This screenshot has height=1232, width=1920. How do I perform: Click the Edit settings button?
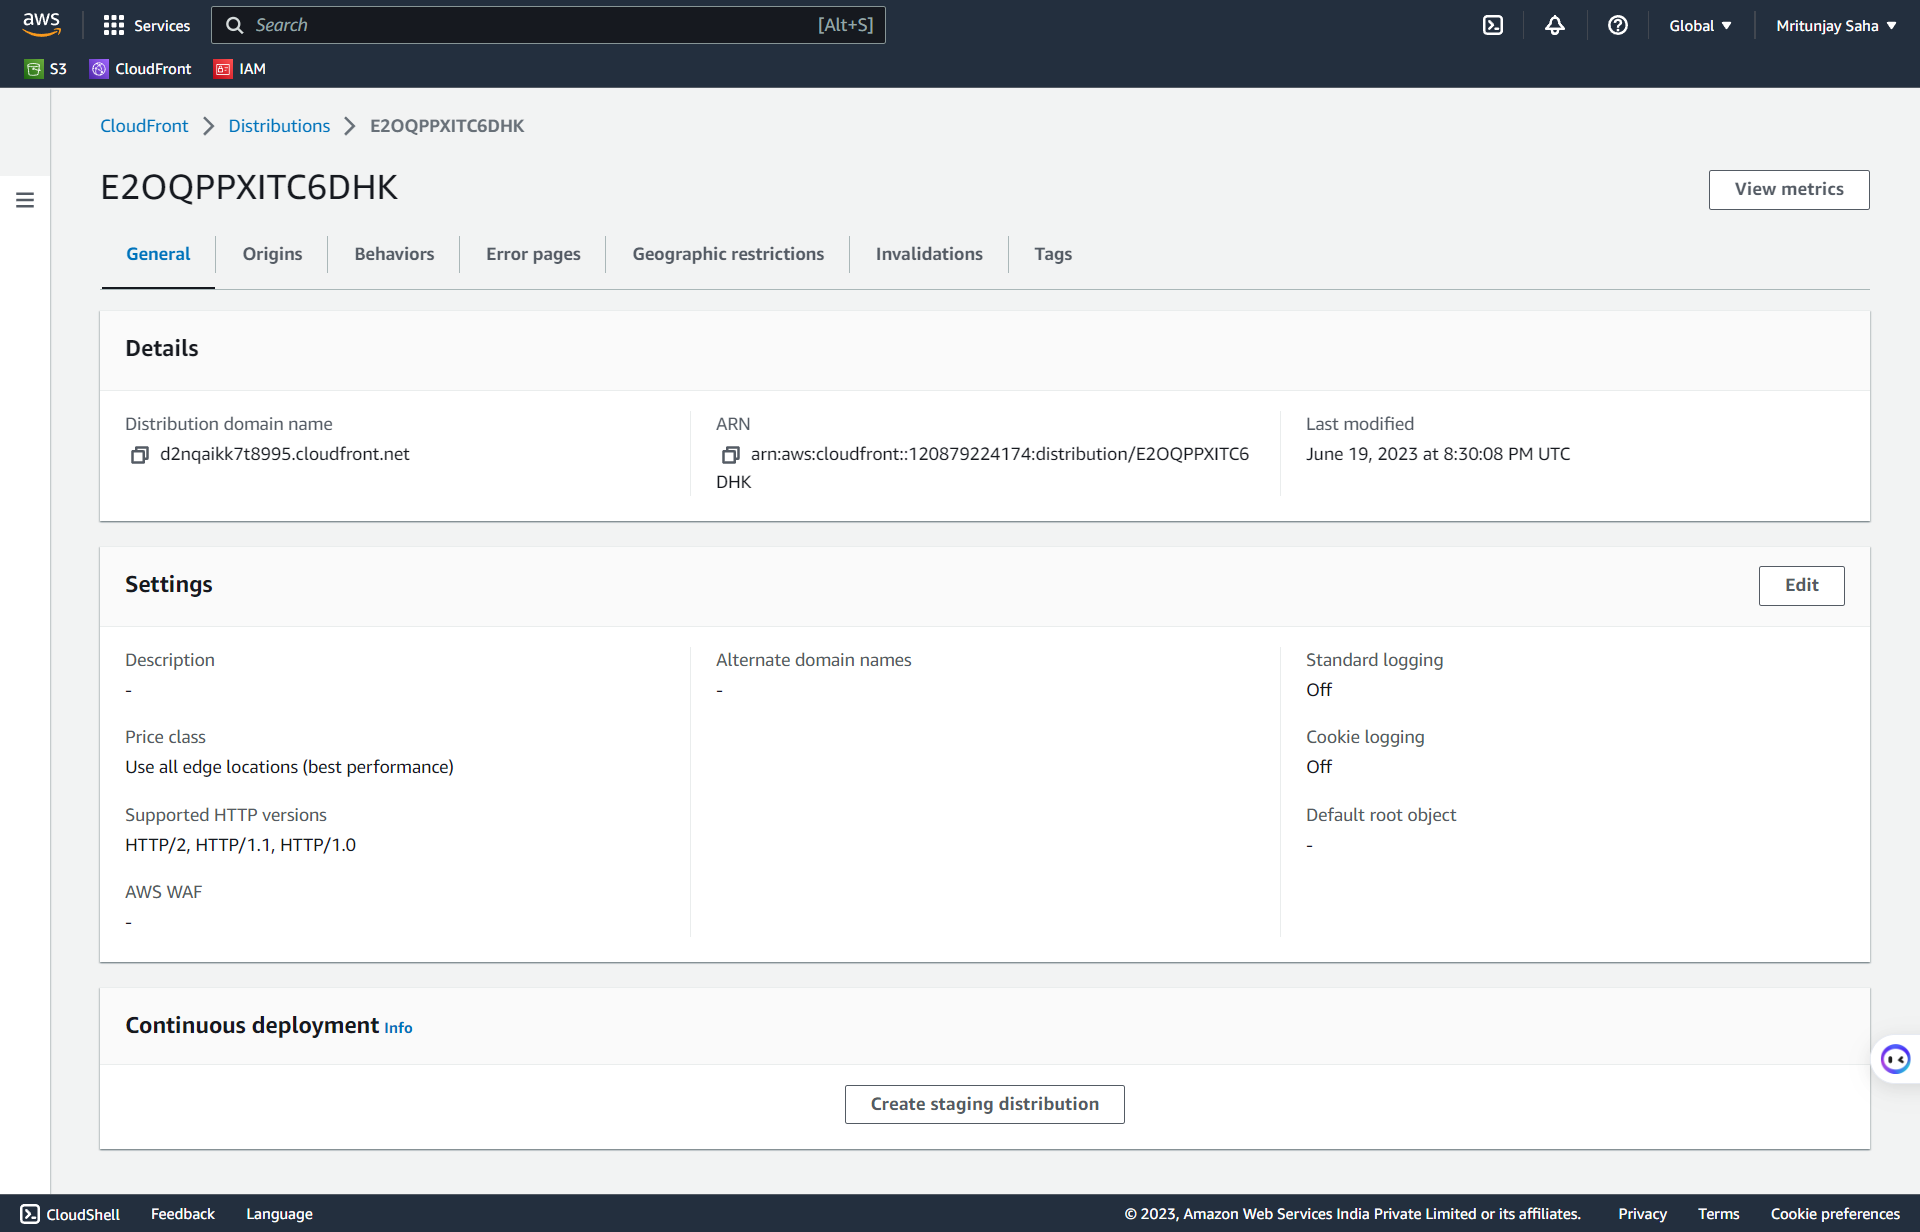tap(1801, 585)
